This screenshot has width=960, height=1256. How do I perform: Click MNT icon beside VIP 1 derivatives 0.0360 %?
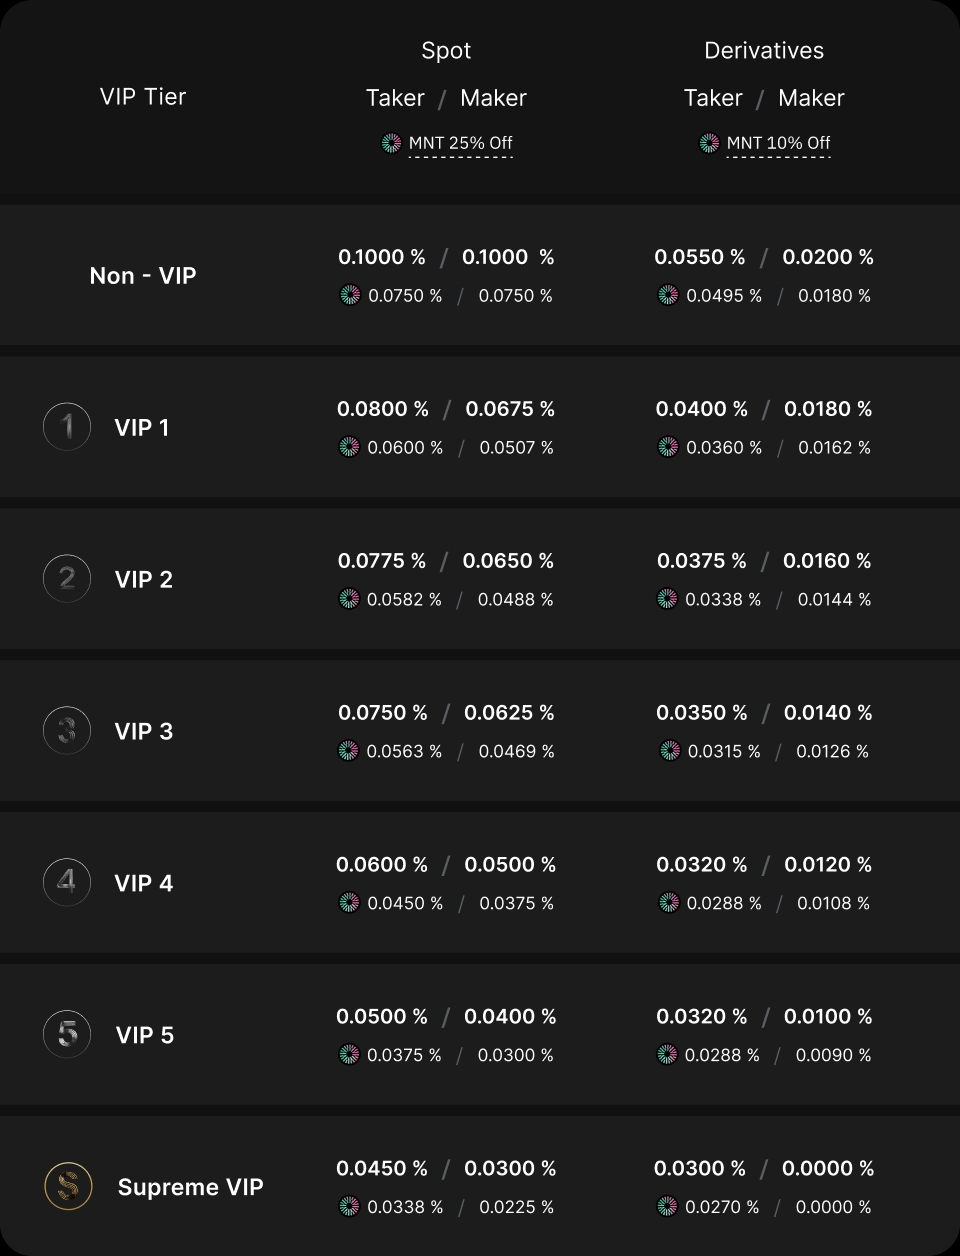(x=668, y=447)
